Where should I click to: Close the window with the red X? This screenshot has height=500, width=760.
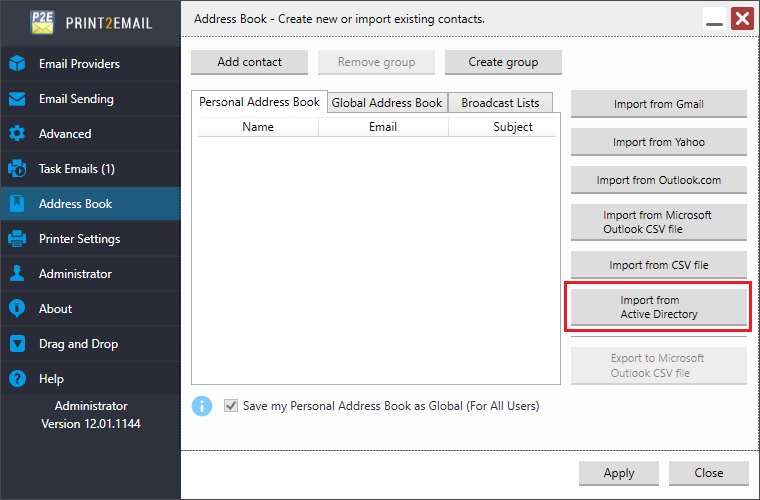point(743,19)
